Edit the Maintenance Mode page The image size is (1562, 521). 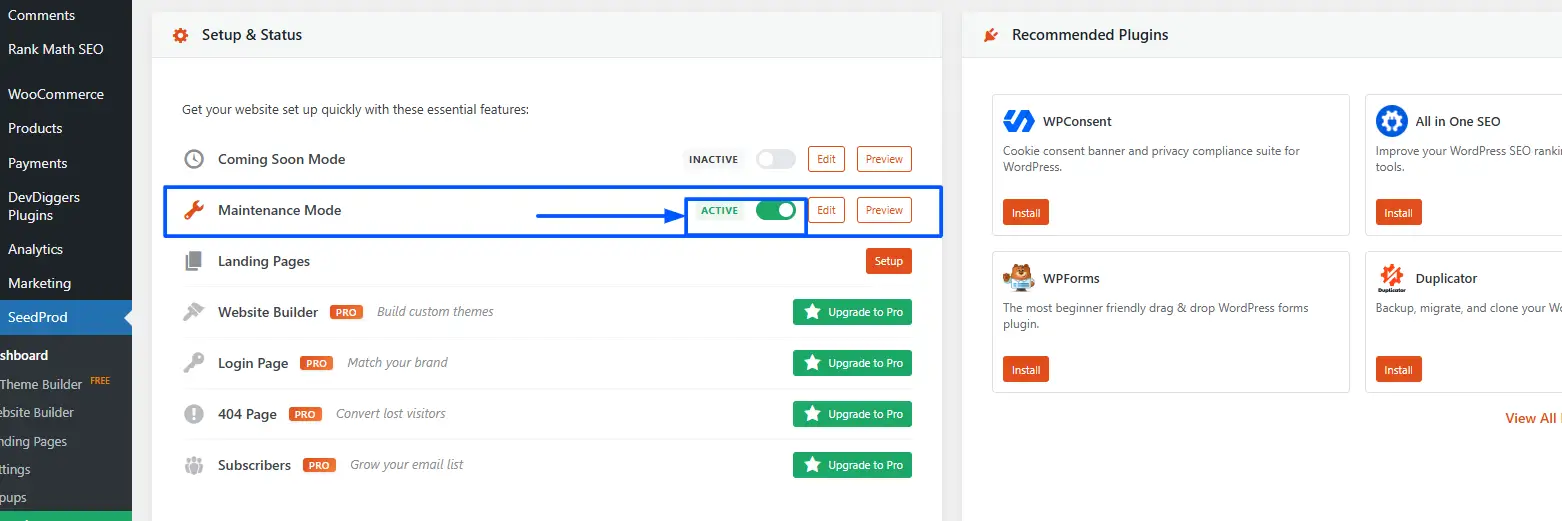pos(826,210)
